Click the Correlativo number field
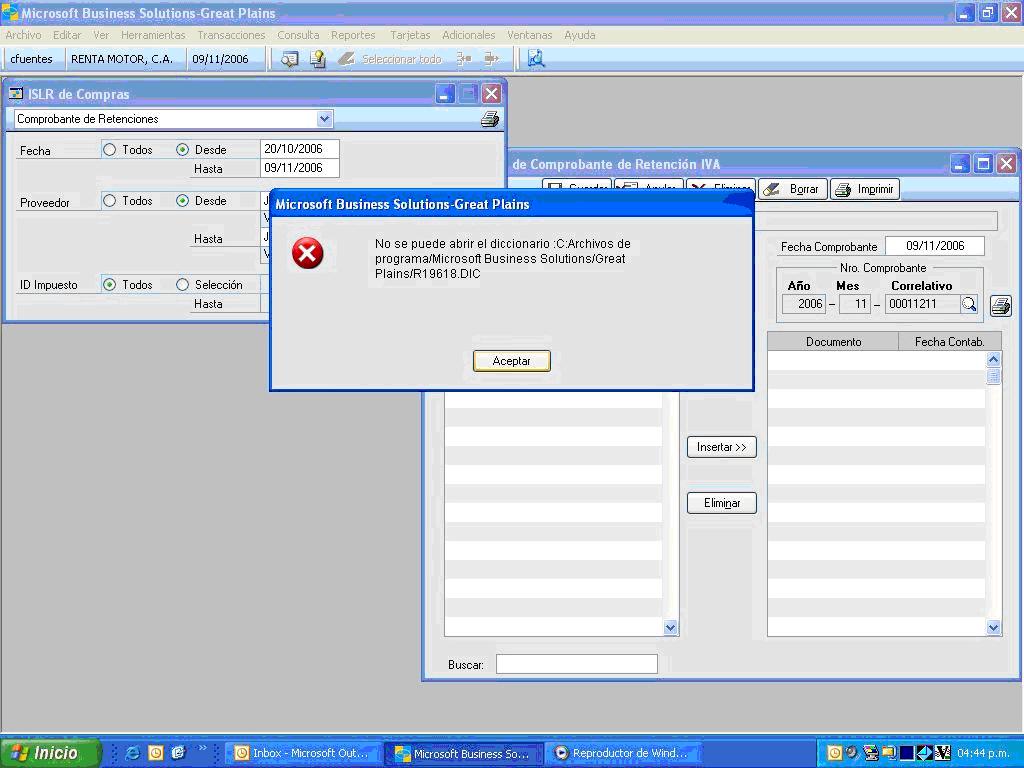 (923, 304)
